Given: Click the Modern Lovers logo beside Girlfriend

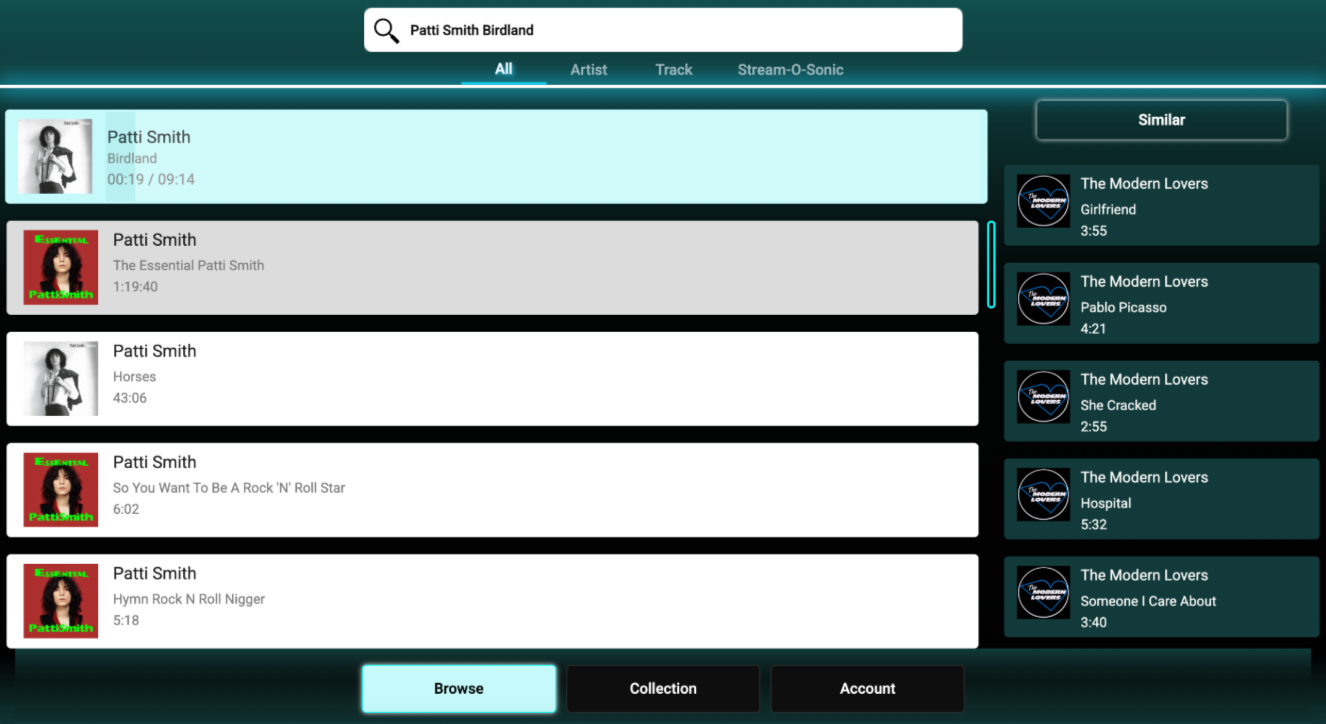Looking at the screenshot, I should click(x=1043, y=201).
